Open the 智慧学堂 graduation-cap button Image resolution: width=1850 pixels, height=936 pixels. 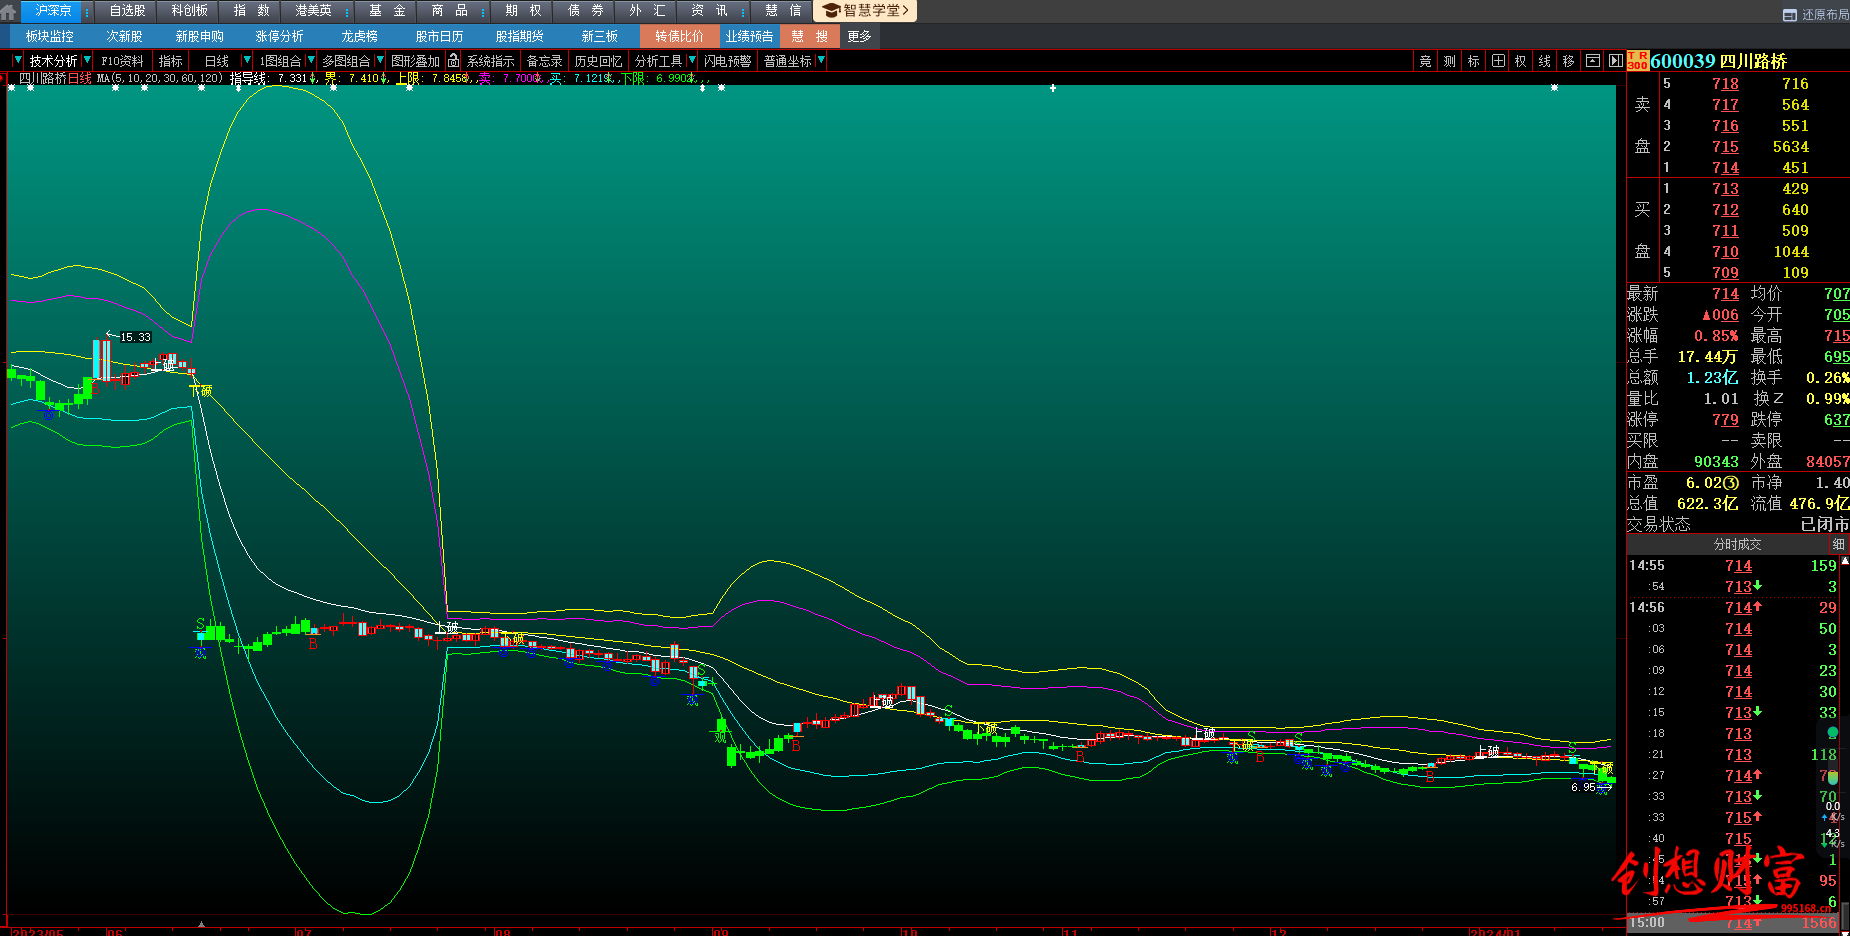[866, 11]
